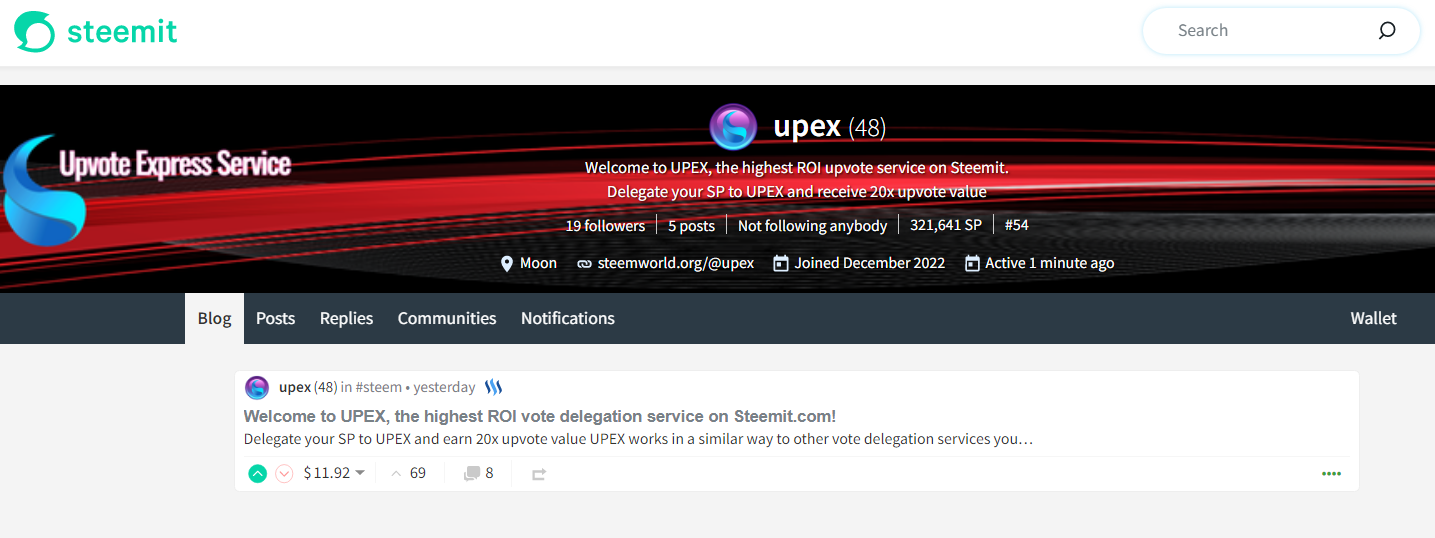Image resolution: width=1435 pixels, height=538 pixels.
Task: Click the reputation (48) beside the banner username
Action: pyautogui.click(x=867, y=128)
